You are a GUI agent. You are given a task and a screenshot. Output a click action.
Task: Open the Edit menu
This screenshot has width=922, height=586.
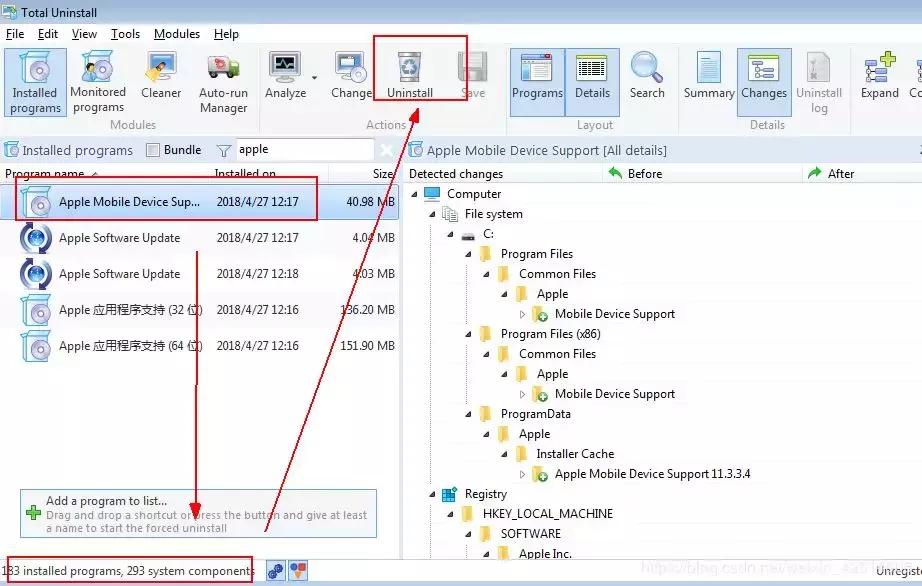(x=48, y=34)
